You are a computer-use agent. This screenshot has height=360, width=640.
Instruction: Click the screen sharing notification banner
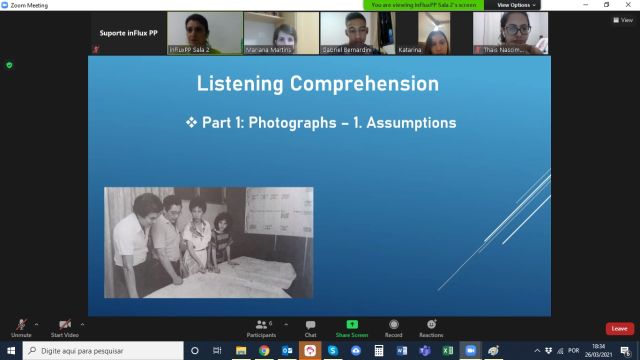[424, 5]
